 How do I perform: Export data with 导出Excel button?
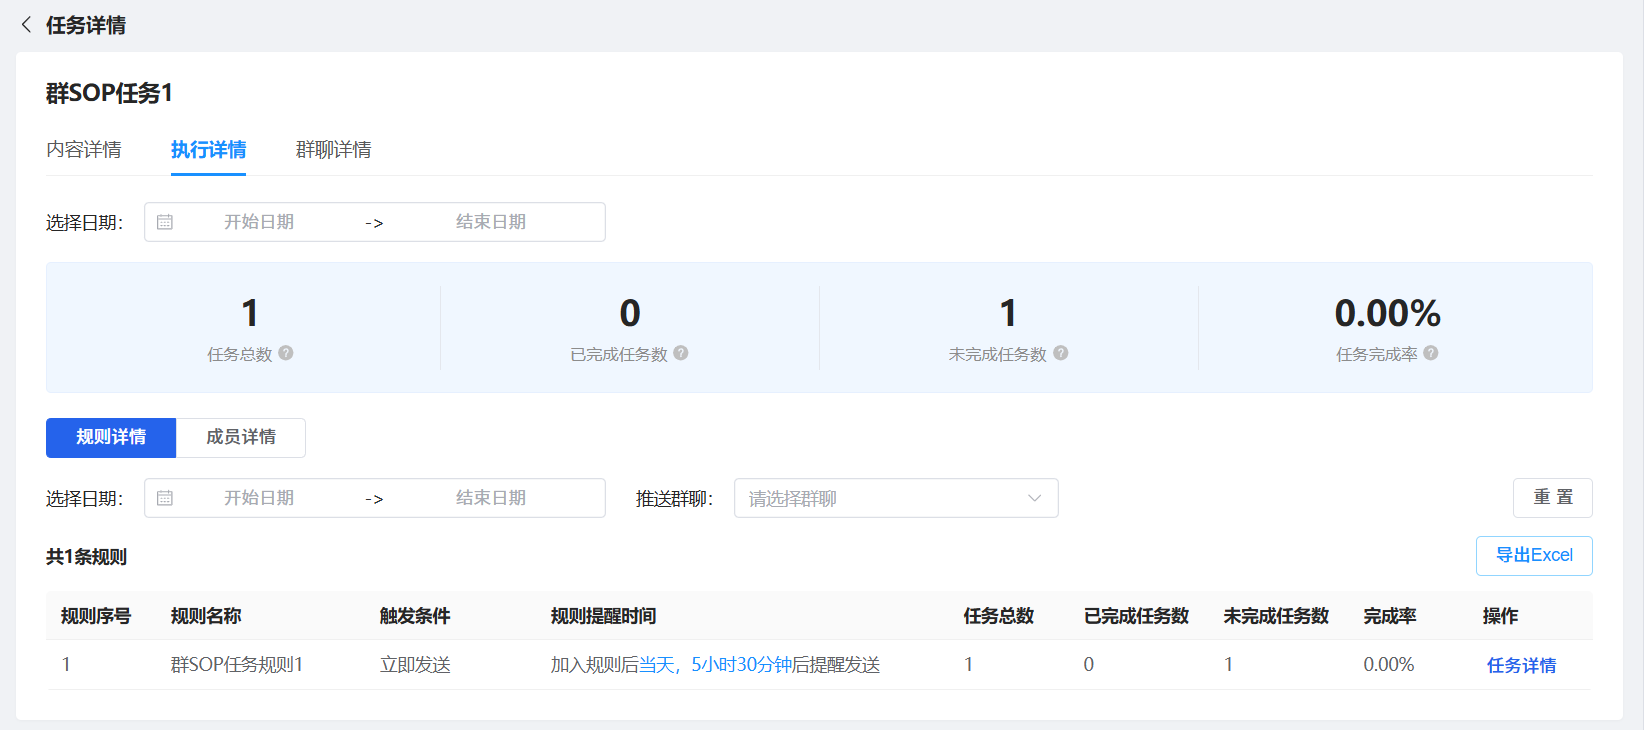click(1534, 556)
